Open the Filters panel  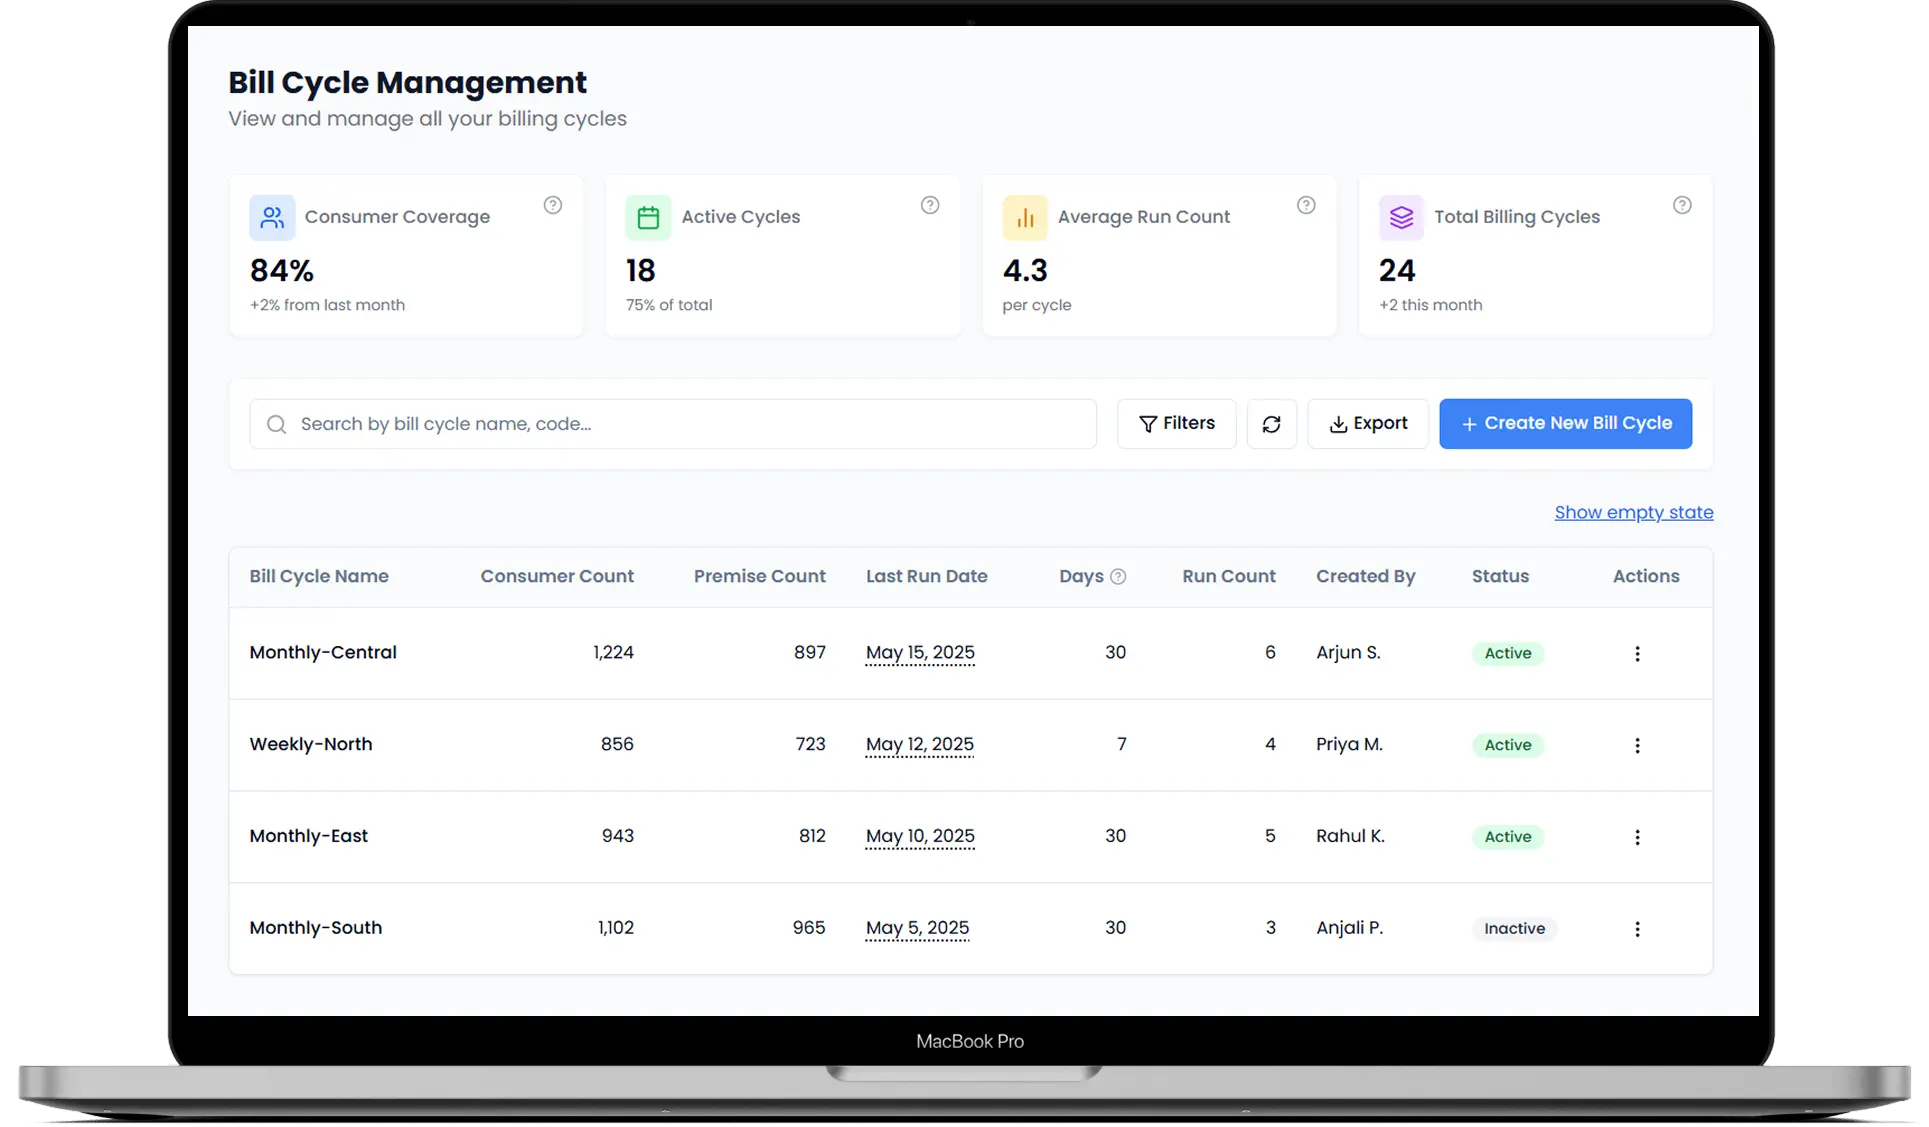click(1176, 424)
